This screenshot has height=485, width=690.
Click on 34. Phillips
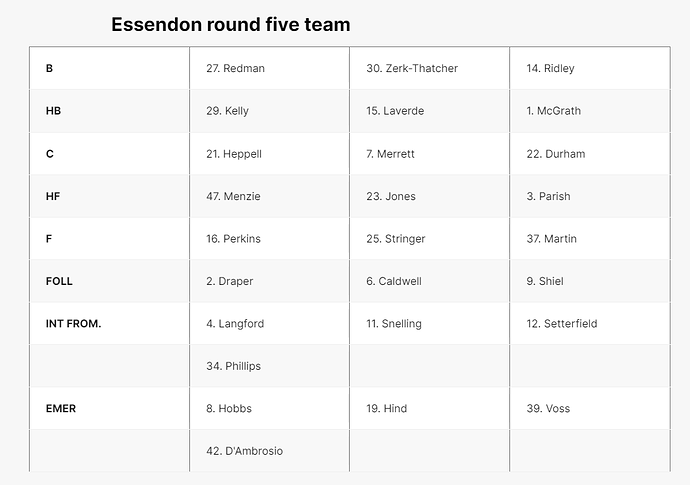pos(234,366)
